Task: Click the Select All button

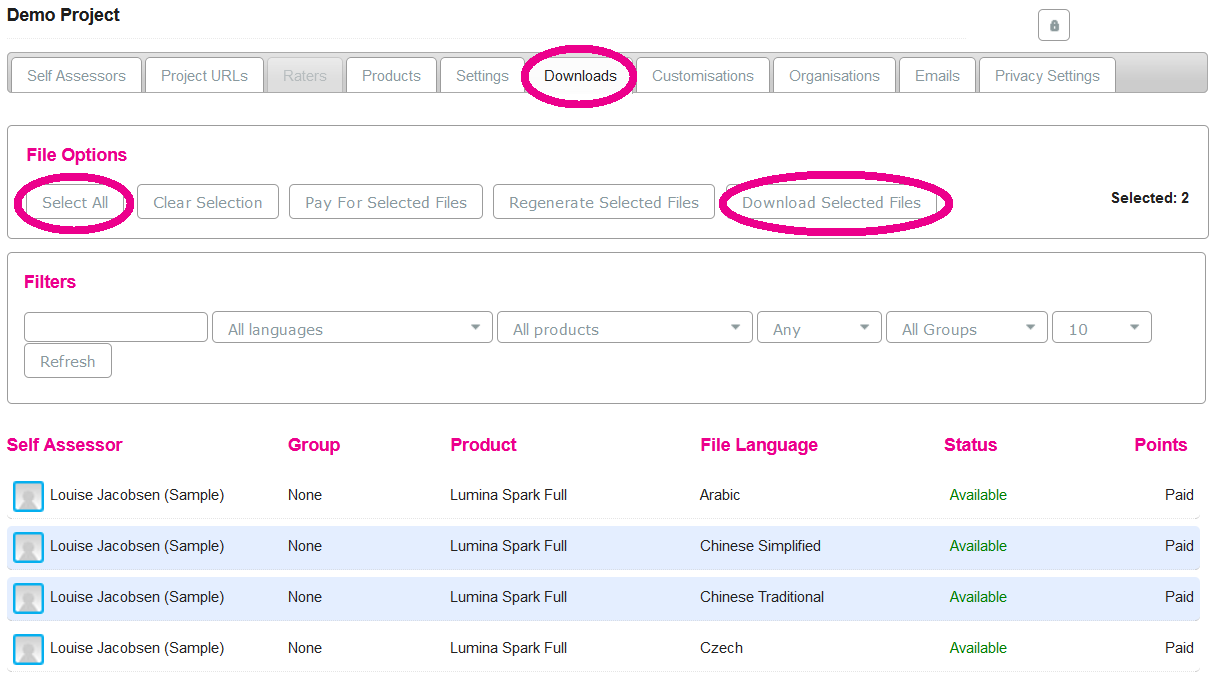Action: click(75, 202)
